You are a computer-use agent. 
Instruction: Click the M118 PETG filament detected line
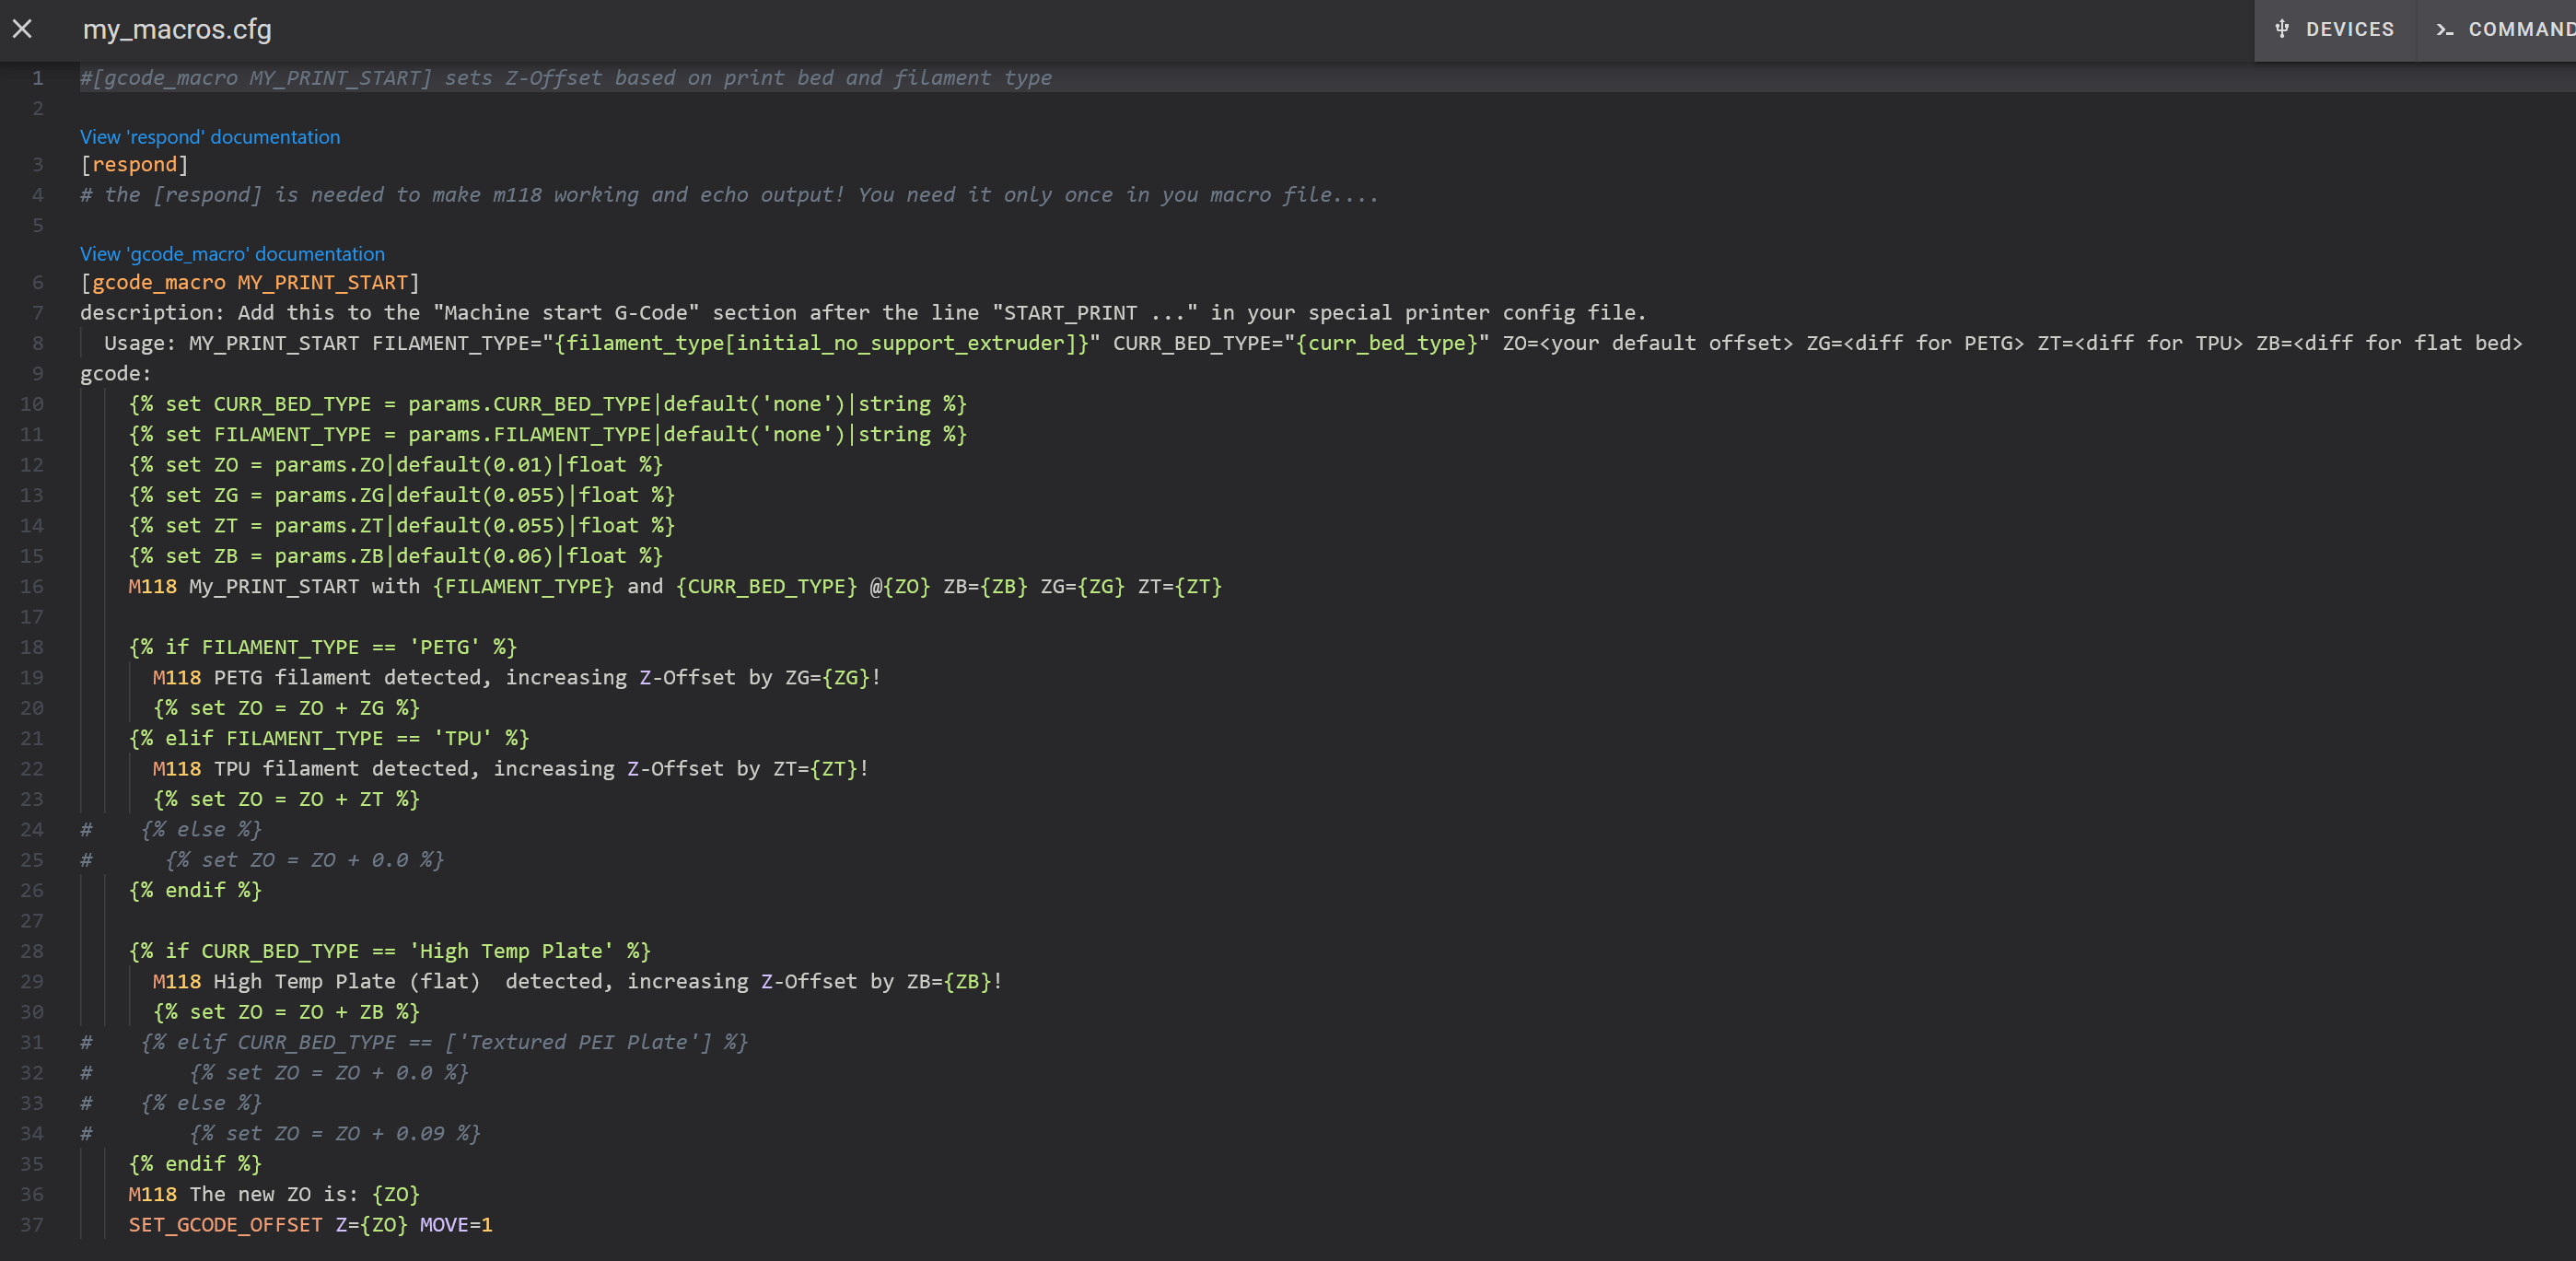tap(517, 678)
